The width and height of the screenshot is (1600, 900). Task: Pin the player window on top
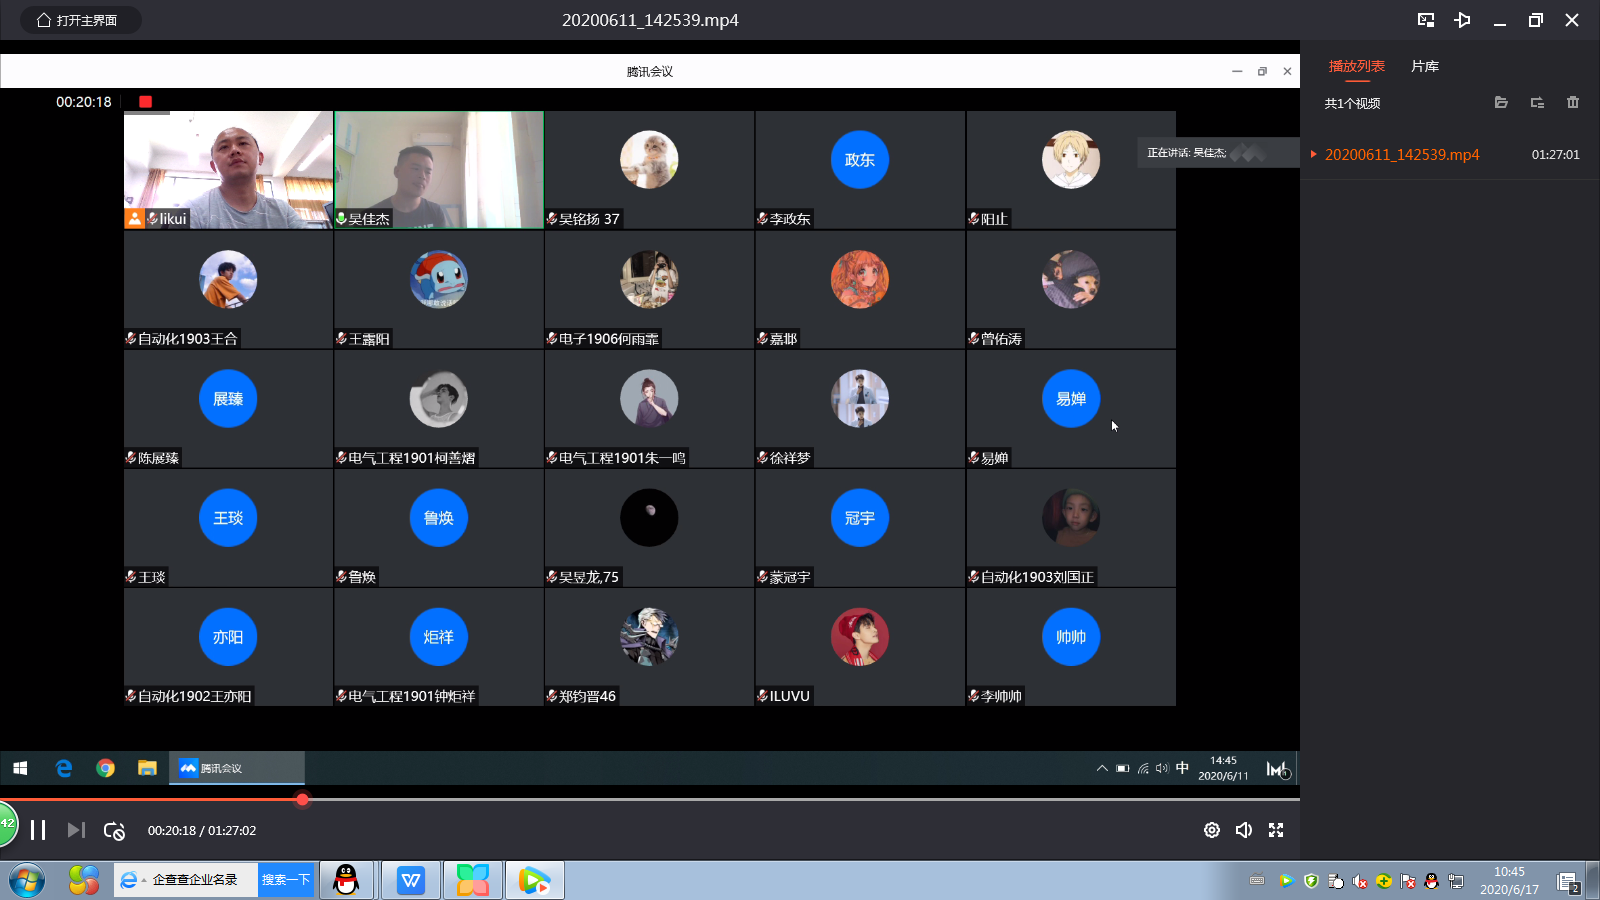1462,20
